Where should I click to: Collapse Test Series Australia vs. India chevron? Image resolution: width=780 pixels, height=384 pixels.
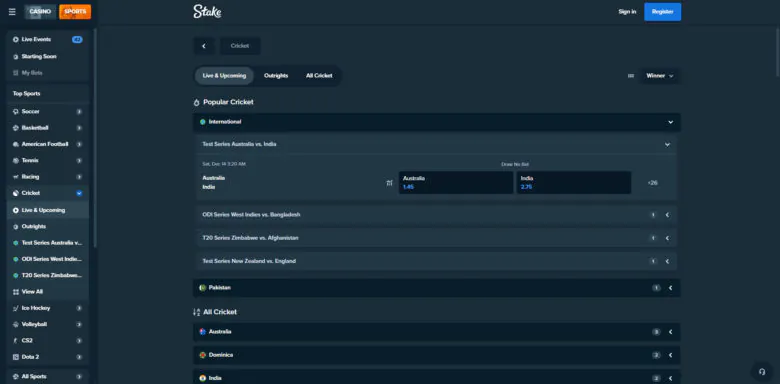pos(667,145)
